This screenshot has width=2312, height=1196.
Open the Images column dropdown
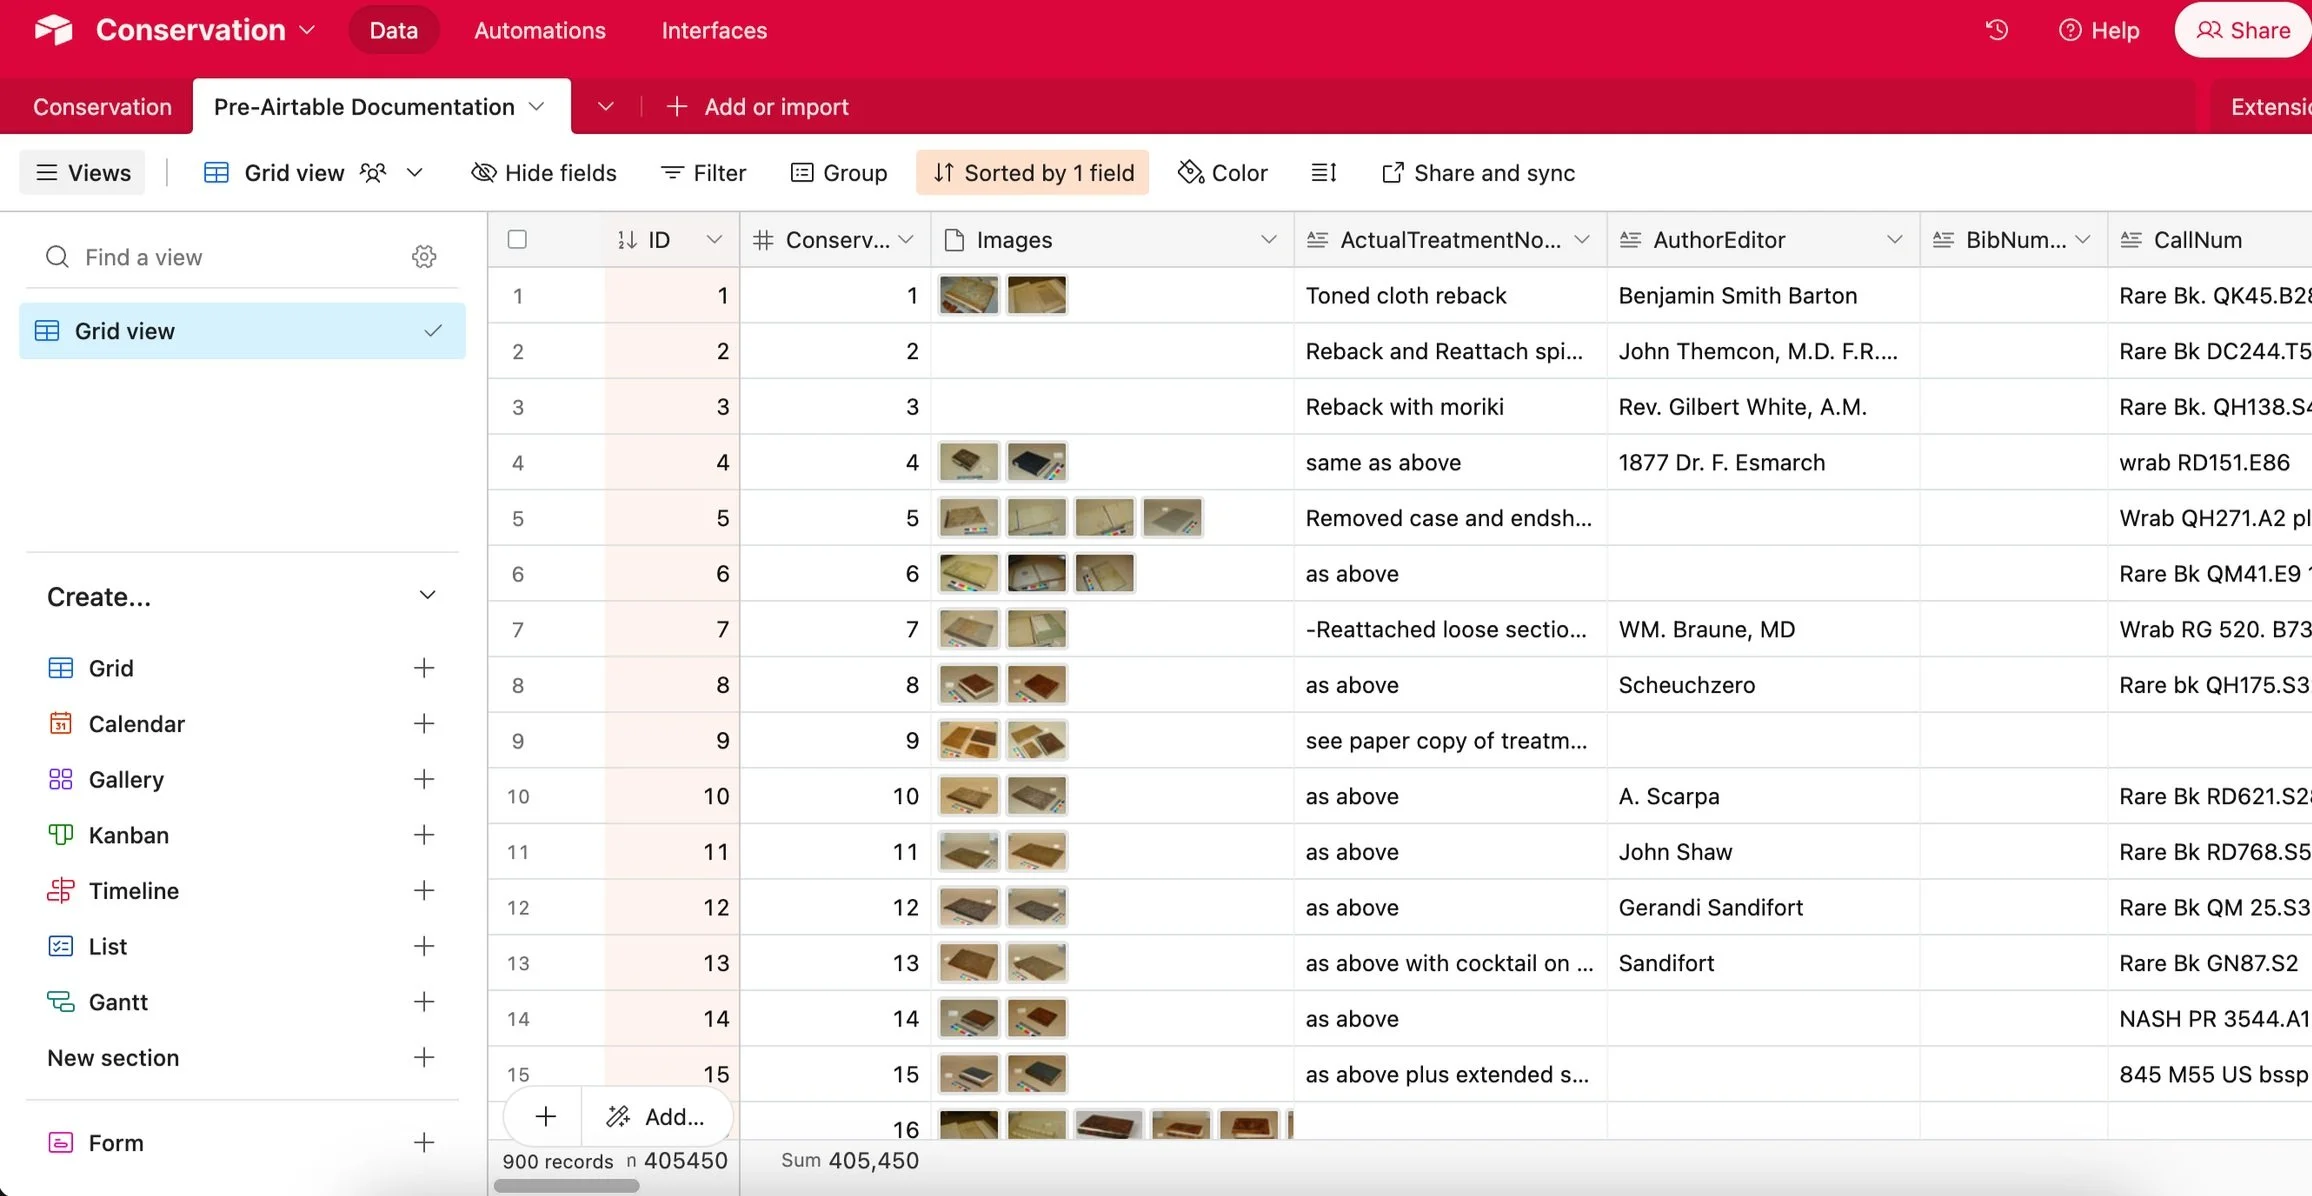point(1268,240)
